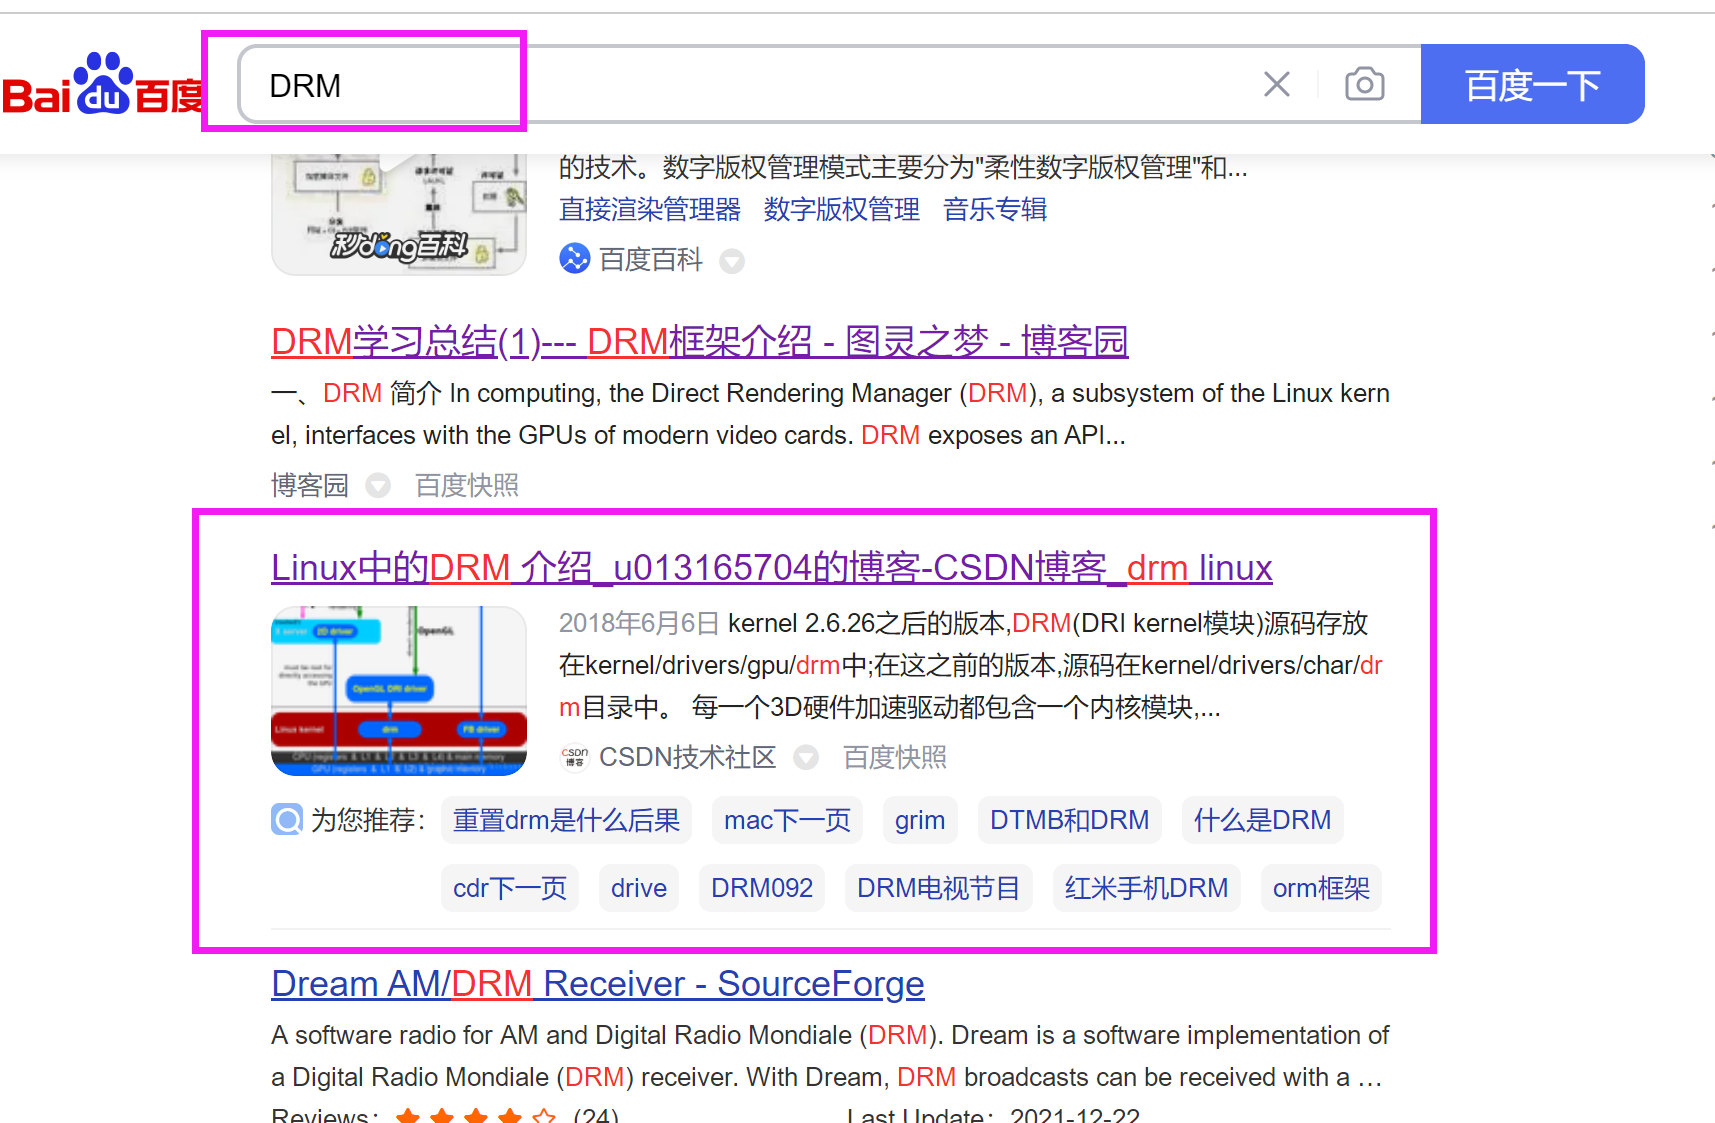Select the 红米手机DRM suggestion
Image resolution: width=1715 pixels, height=1123 pixels.
coord(1146,888)
